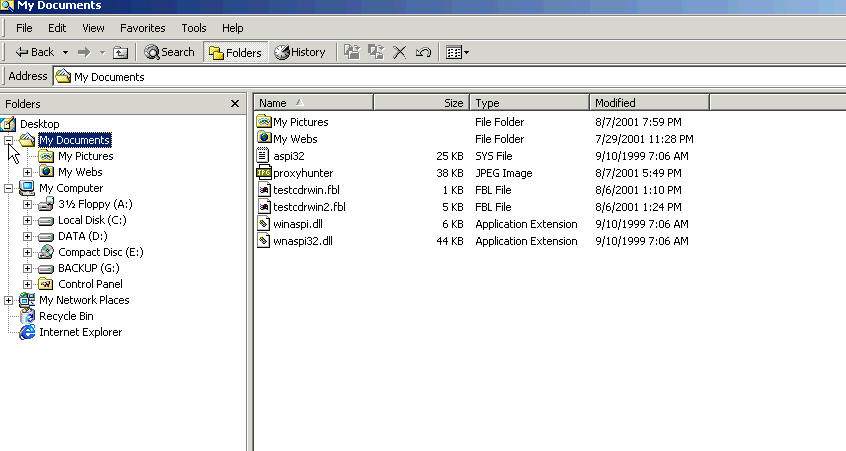Click the DATA (D:) drive icon
The image size is (846, 451).
[x=46, y=237]
